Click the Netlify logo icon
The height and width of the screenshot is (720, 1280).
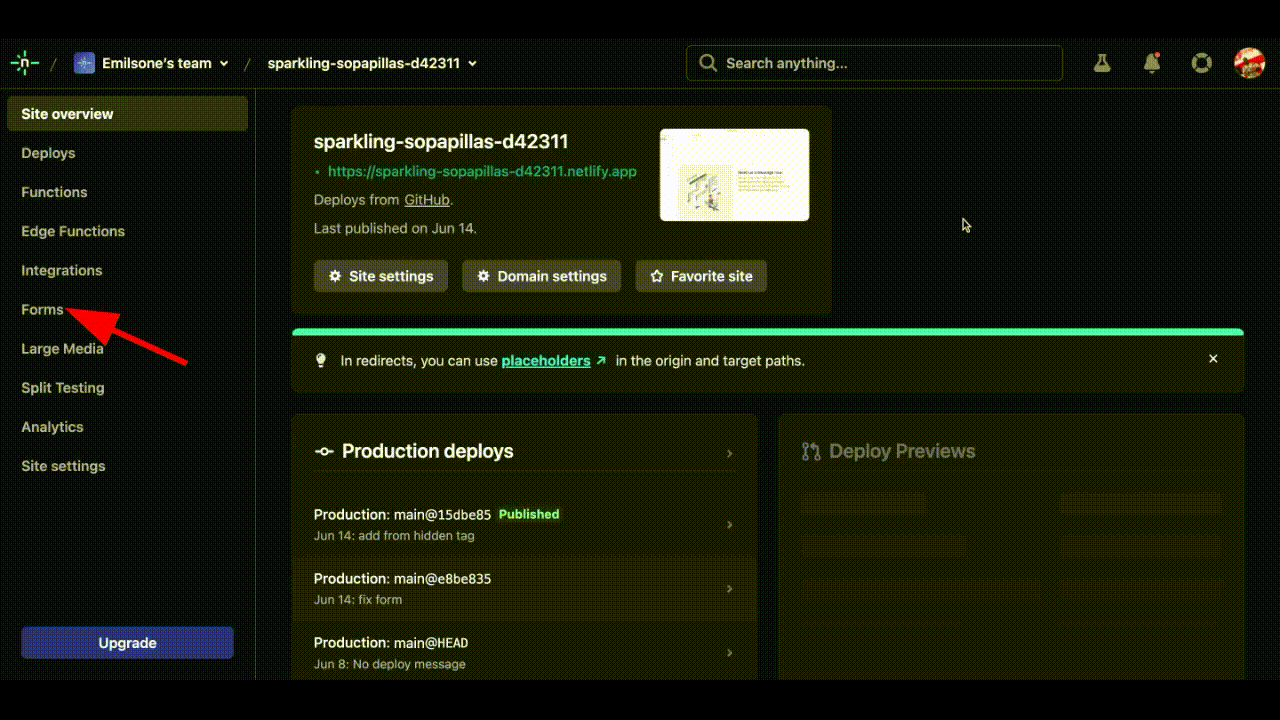(25, 63)
